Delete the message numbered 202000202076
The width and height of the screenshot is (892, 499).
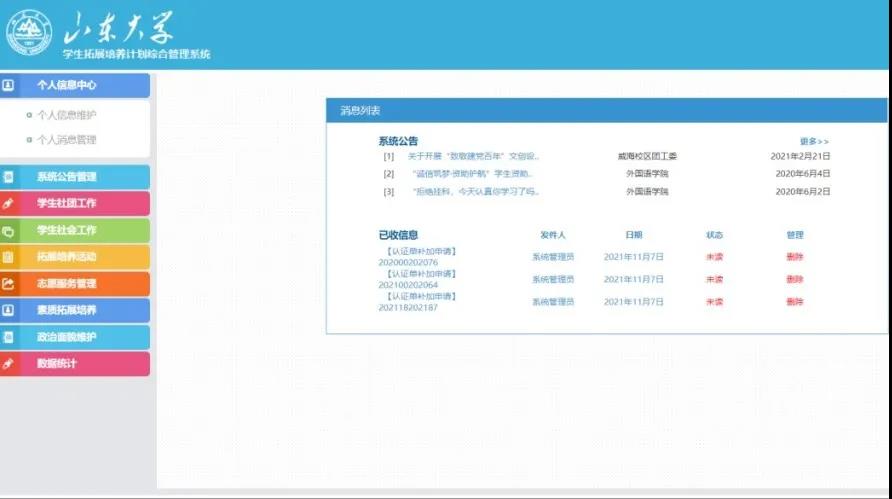coord(795,257)
